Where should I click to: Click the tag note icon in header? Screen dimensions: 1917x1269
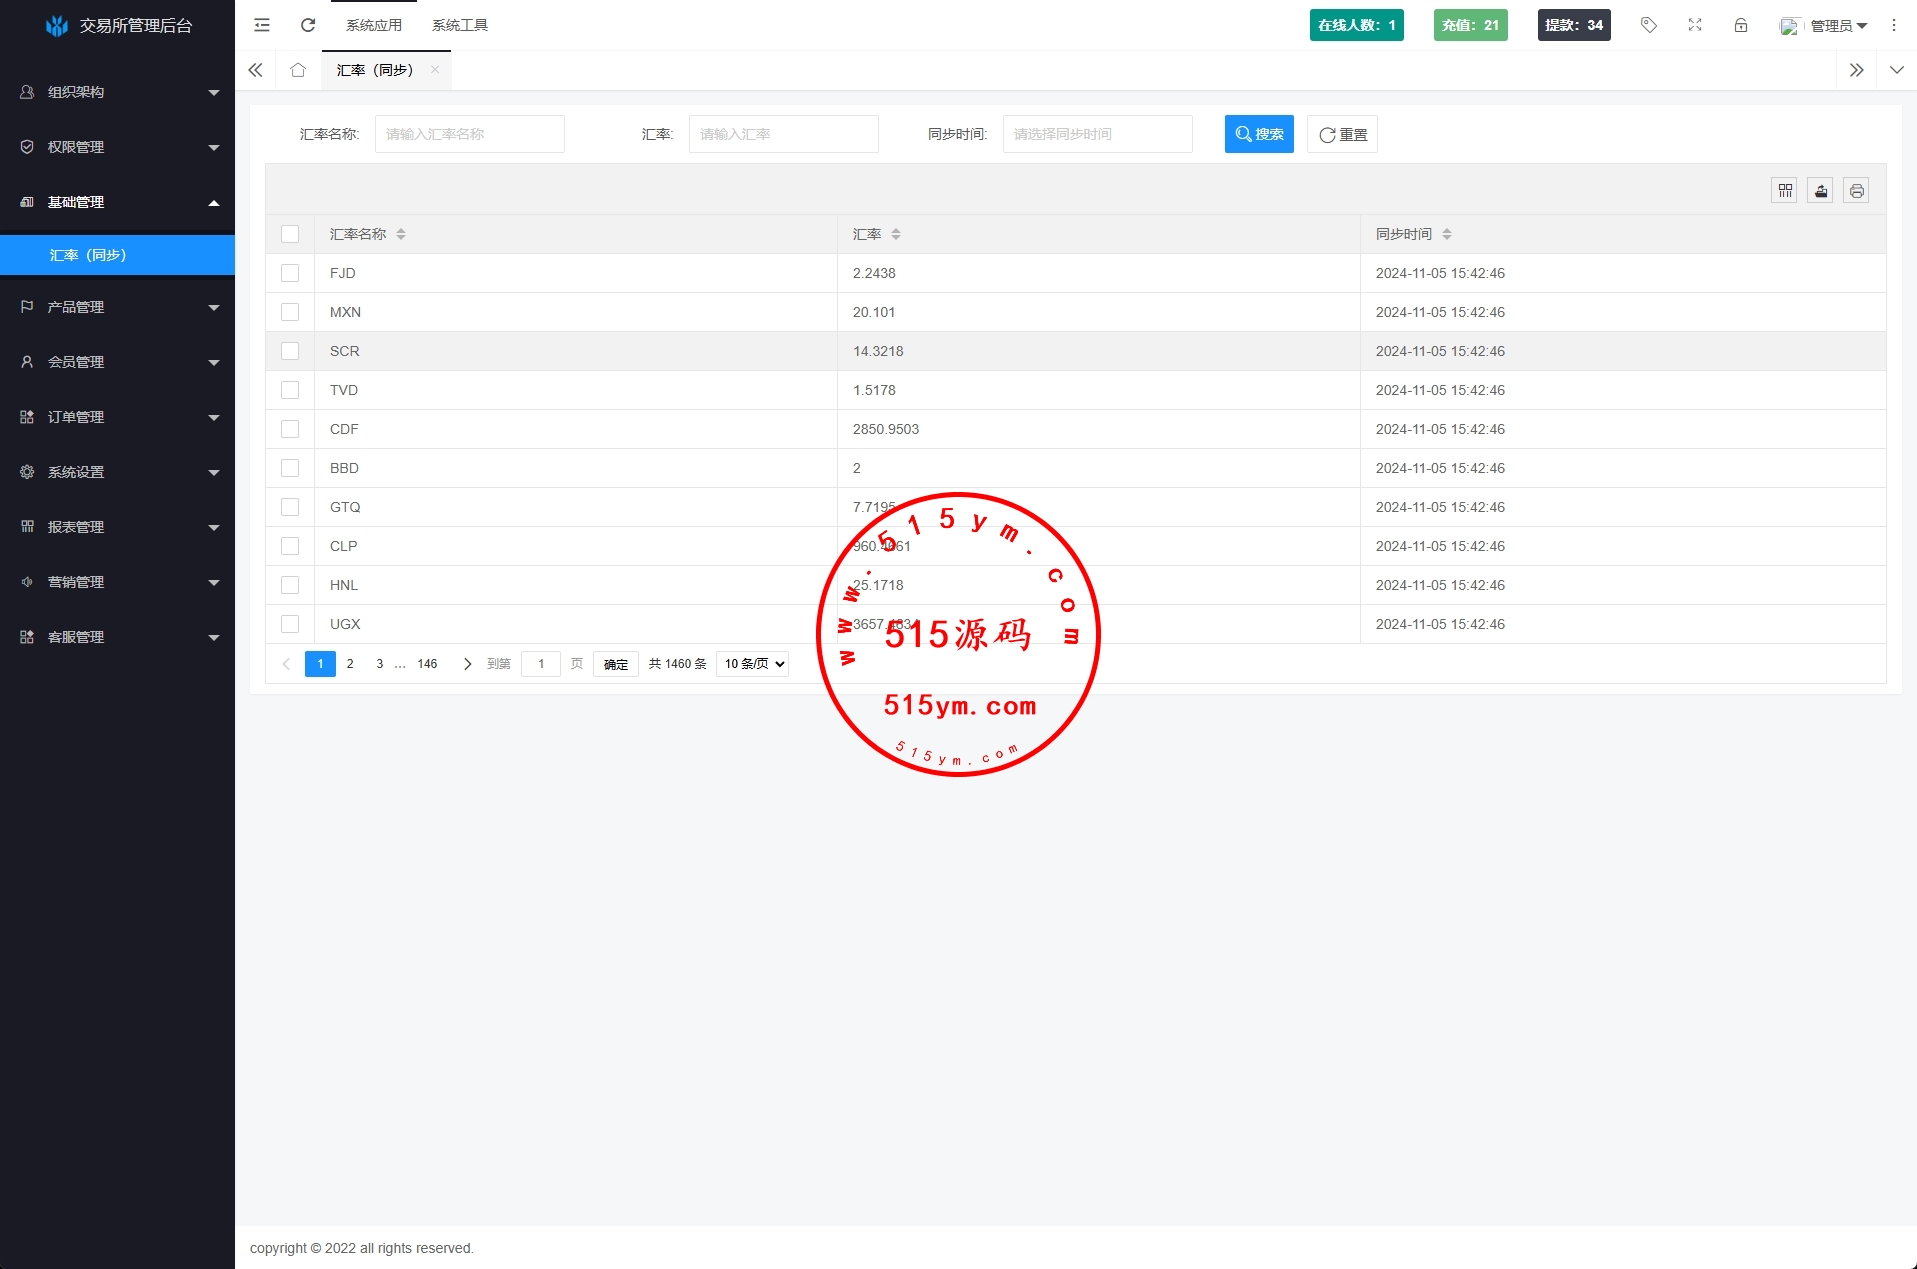click(x=1649, y=25)
